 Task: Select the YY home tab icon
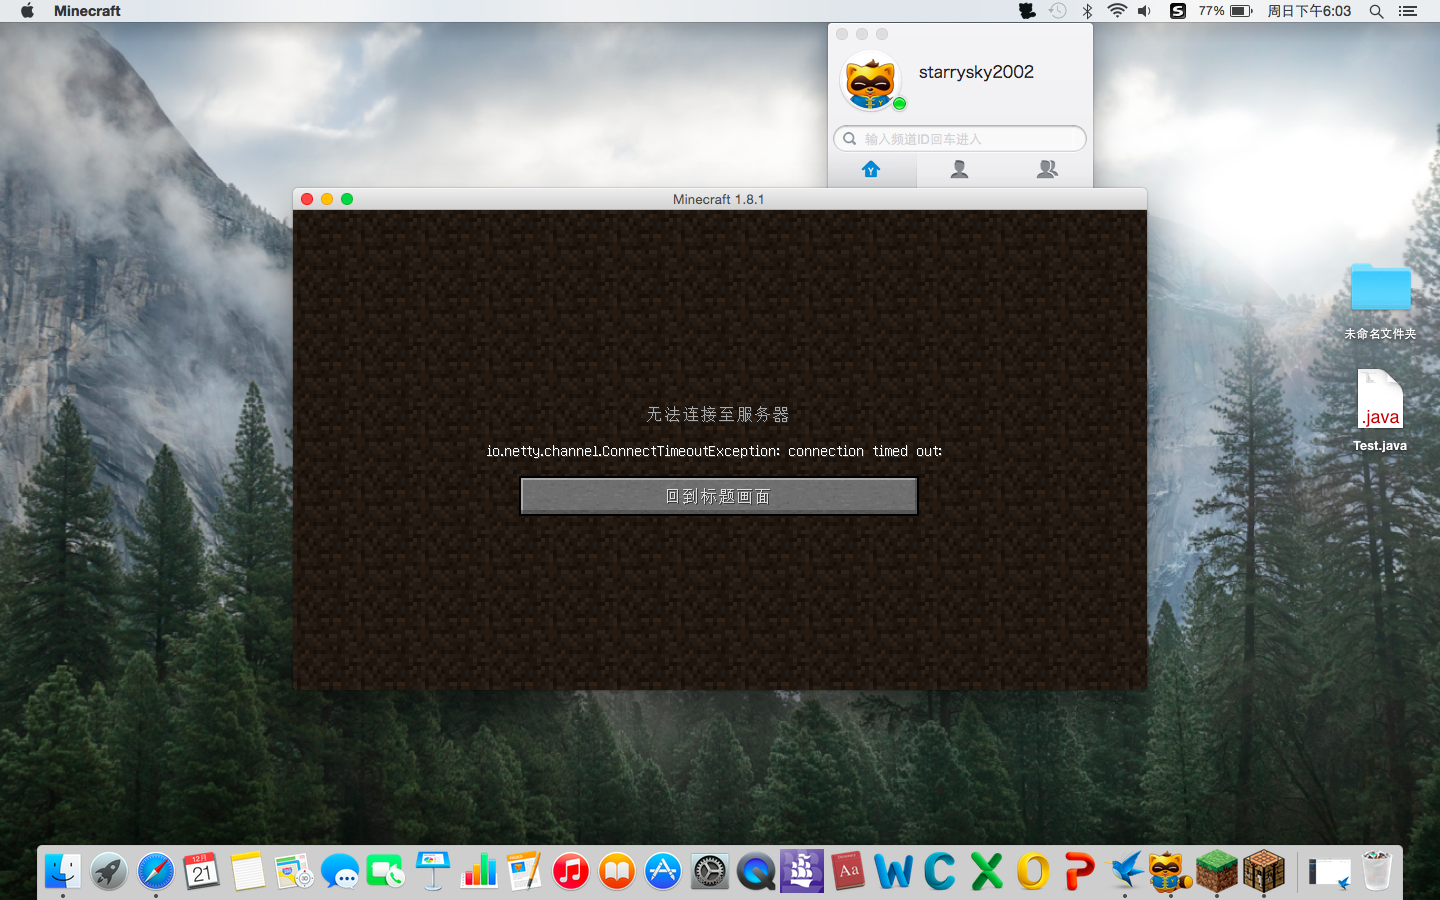tap(871, 169)
